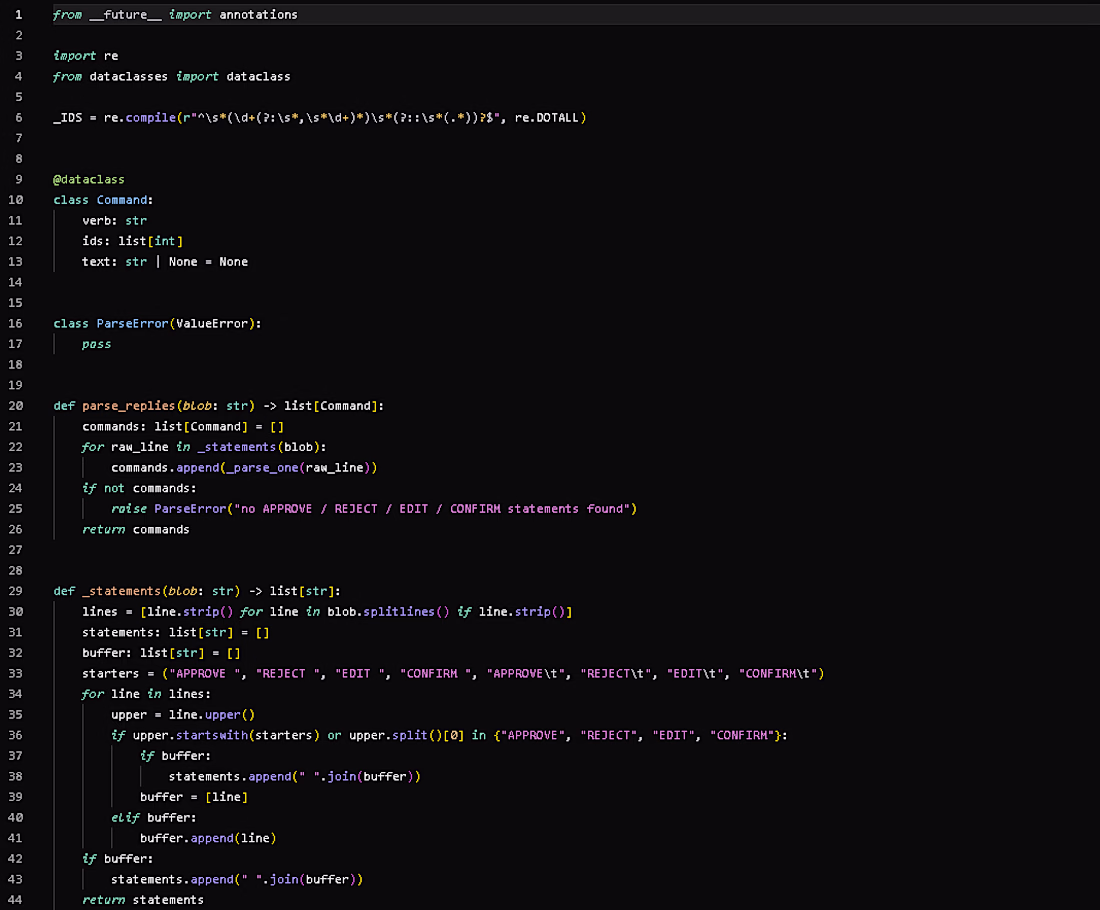Image resolution: width=1100 pixels, height=910 pixels.
Task: Click 'buffer = [line]' assignment
Action: pyautogui.click(x=194, y=797)
